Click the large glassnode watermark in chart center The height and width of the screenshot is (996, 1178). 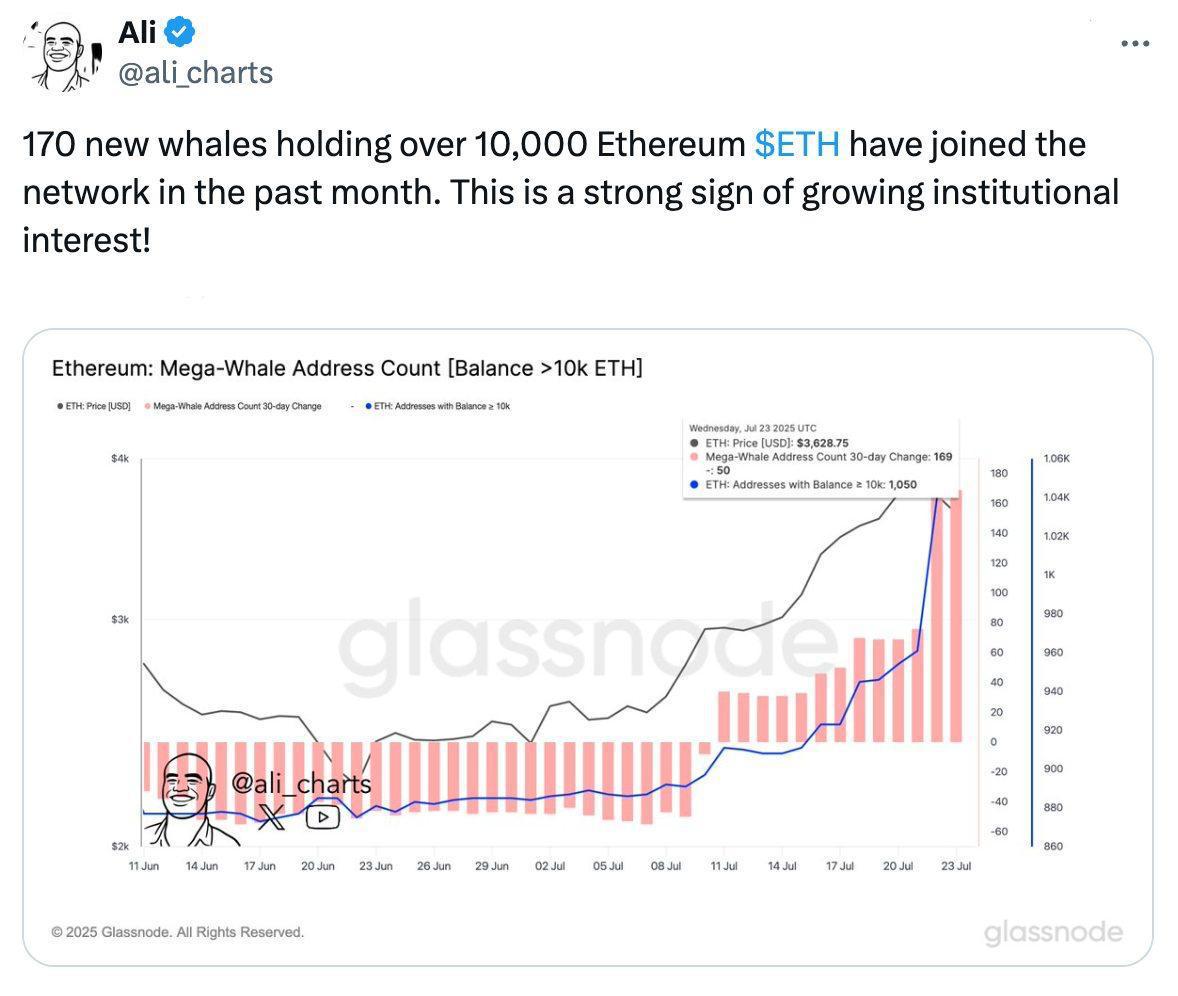(588, 642)
